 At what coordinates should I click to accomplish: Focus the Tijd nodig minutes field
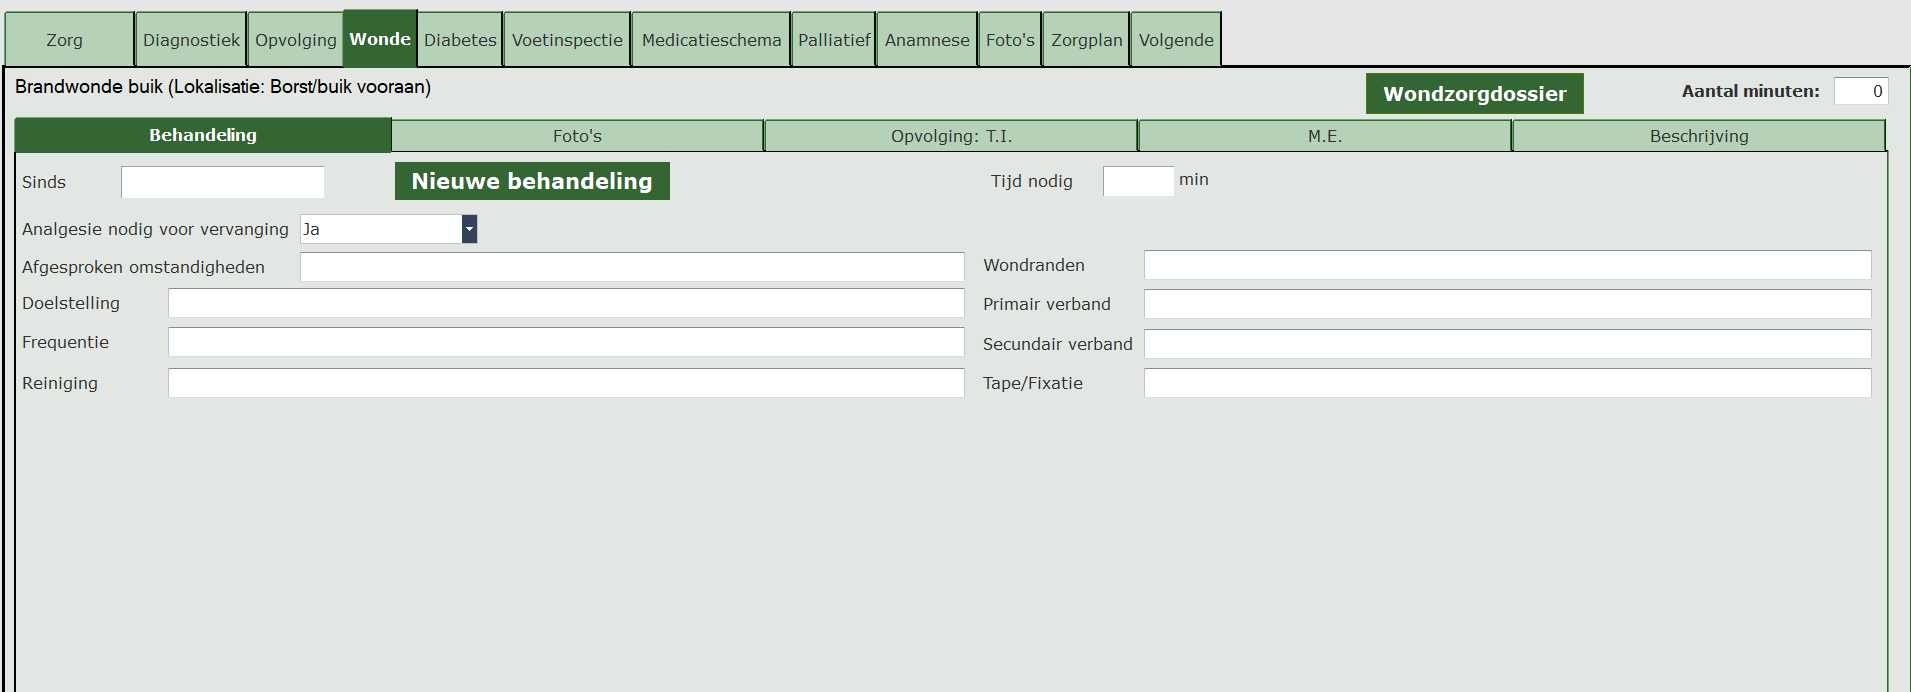pyautogui.click(x=1137, y=181)
